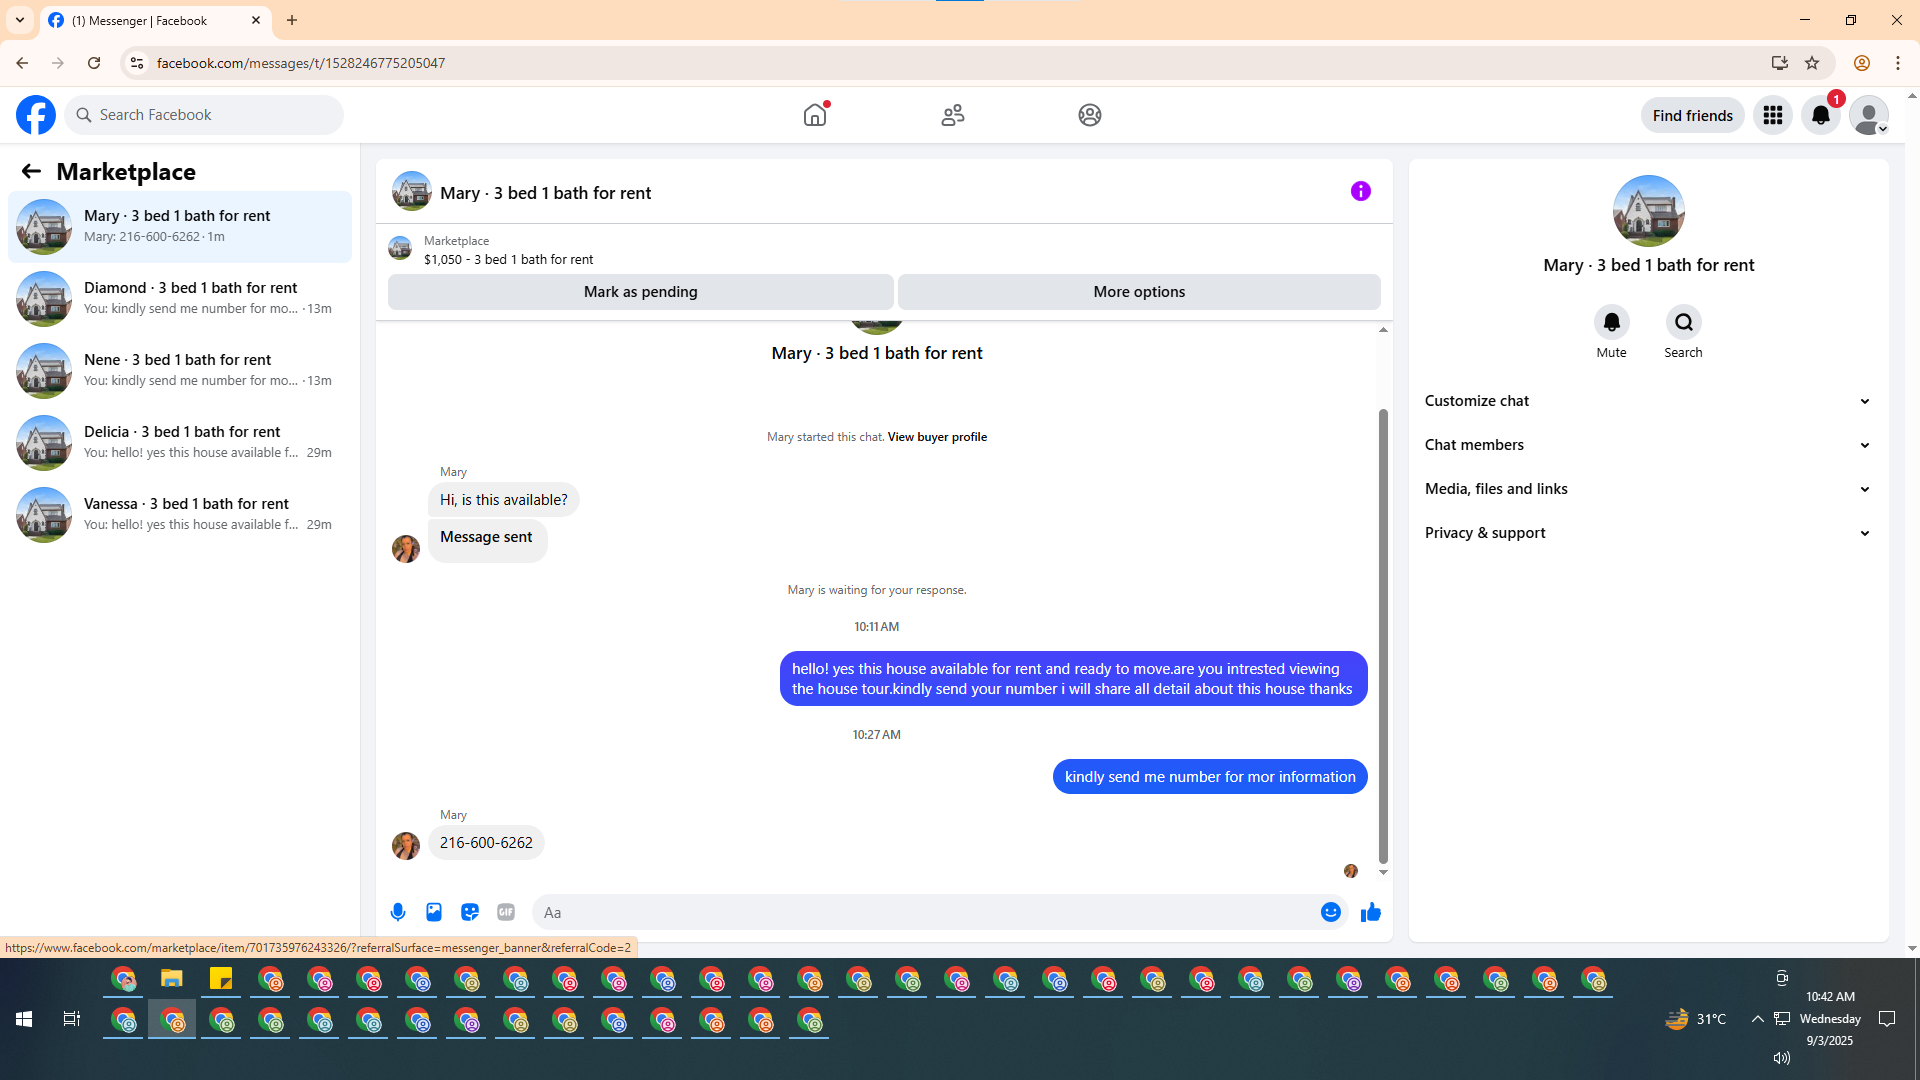Select Mary's conversation in the list

tap(180, 227)
